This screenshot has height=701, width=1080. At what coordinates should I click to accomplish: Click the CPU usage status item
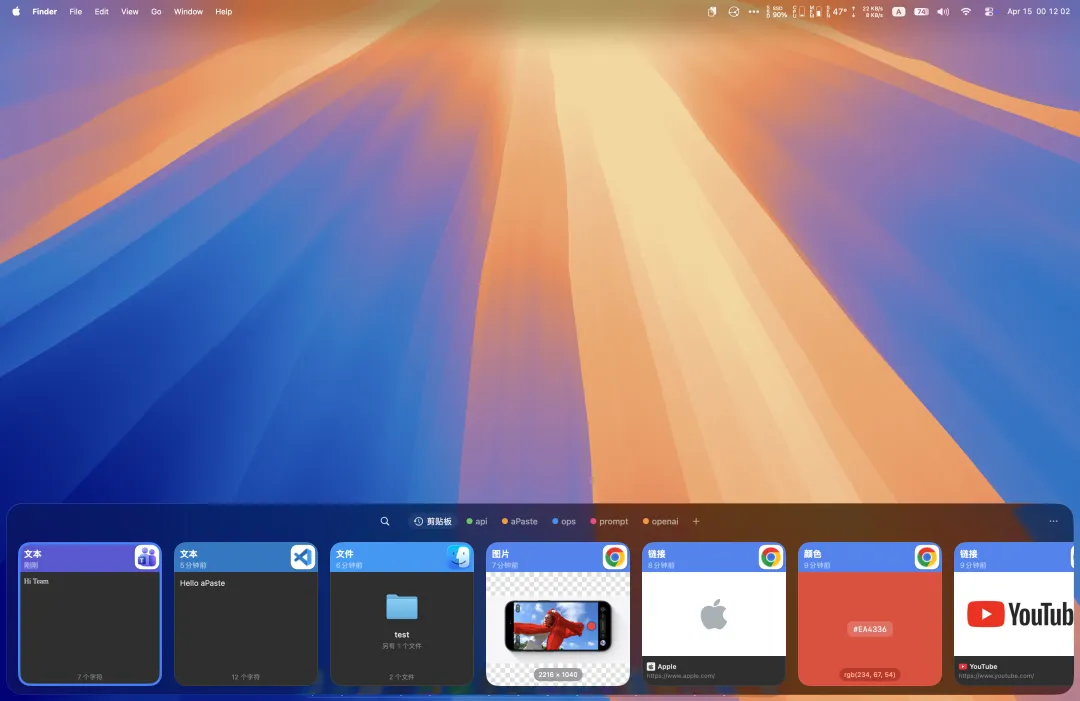coord(799,12)
